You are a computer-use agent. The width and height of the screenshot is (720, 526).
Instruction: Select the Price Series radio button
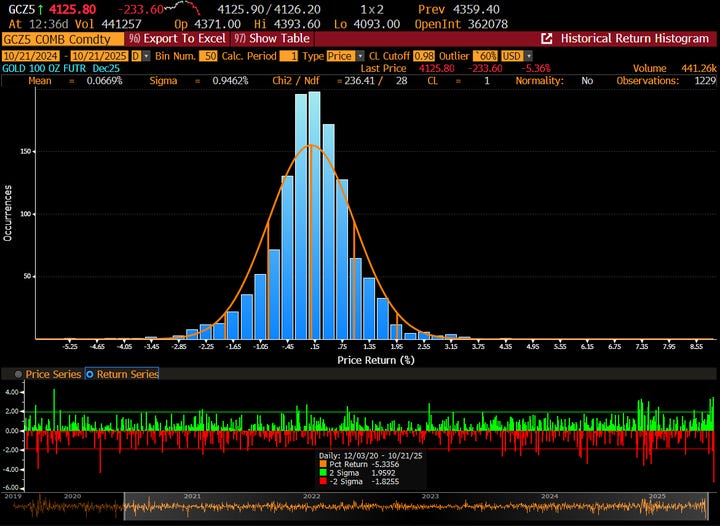(x=18, y=374)
